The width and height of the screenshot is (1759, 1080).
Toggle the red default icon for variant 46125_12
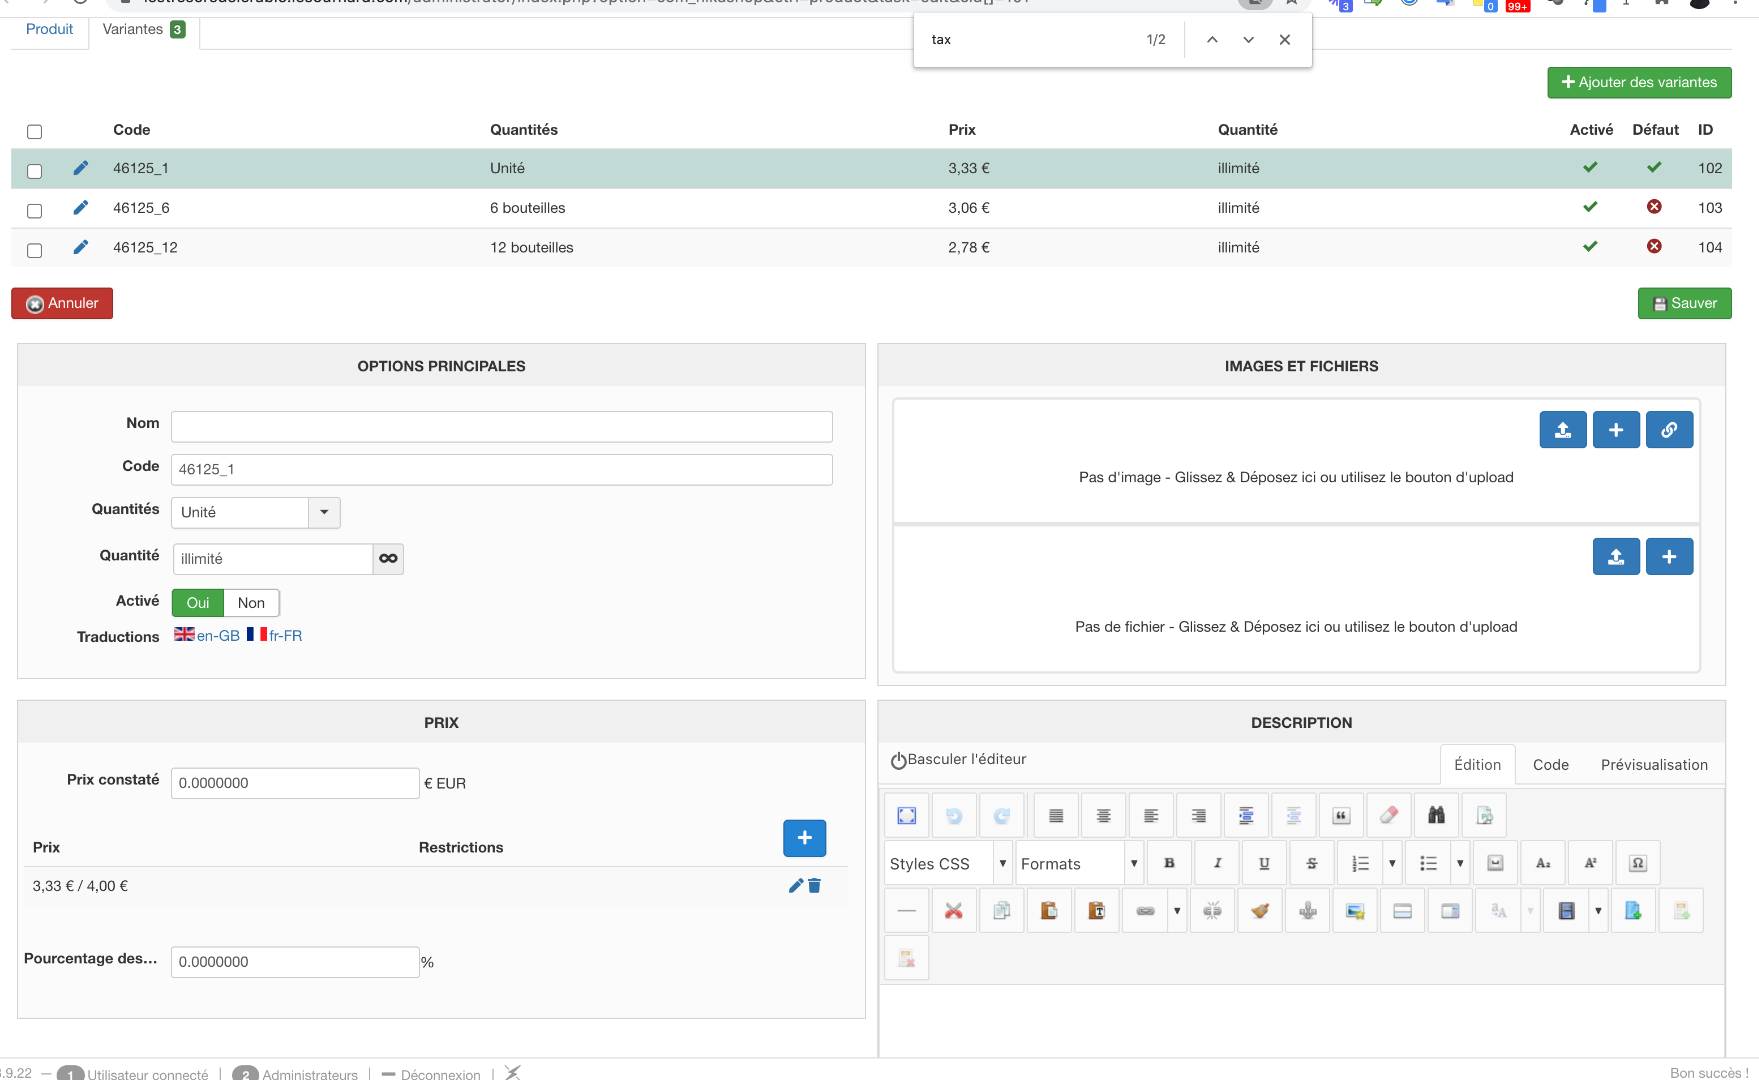1654,247
